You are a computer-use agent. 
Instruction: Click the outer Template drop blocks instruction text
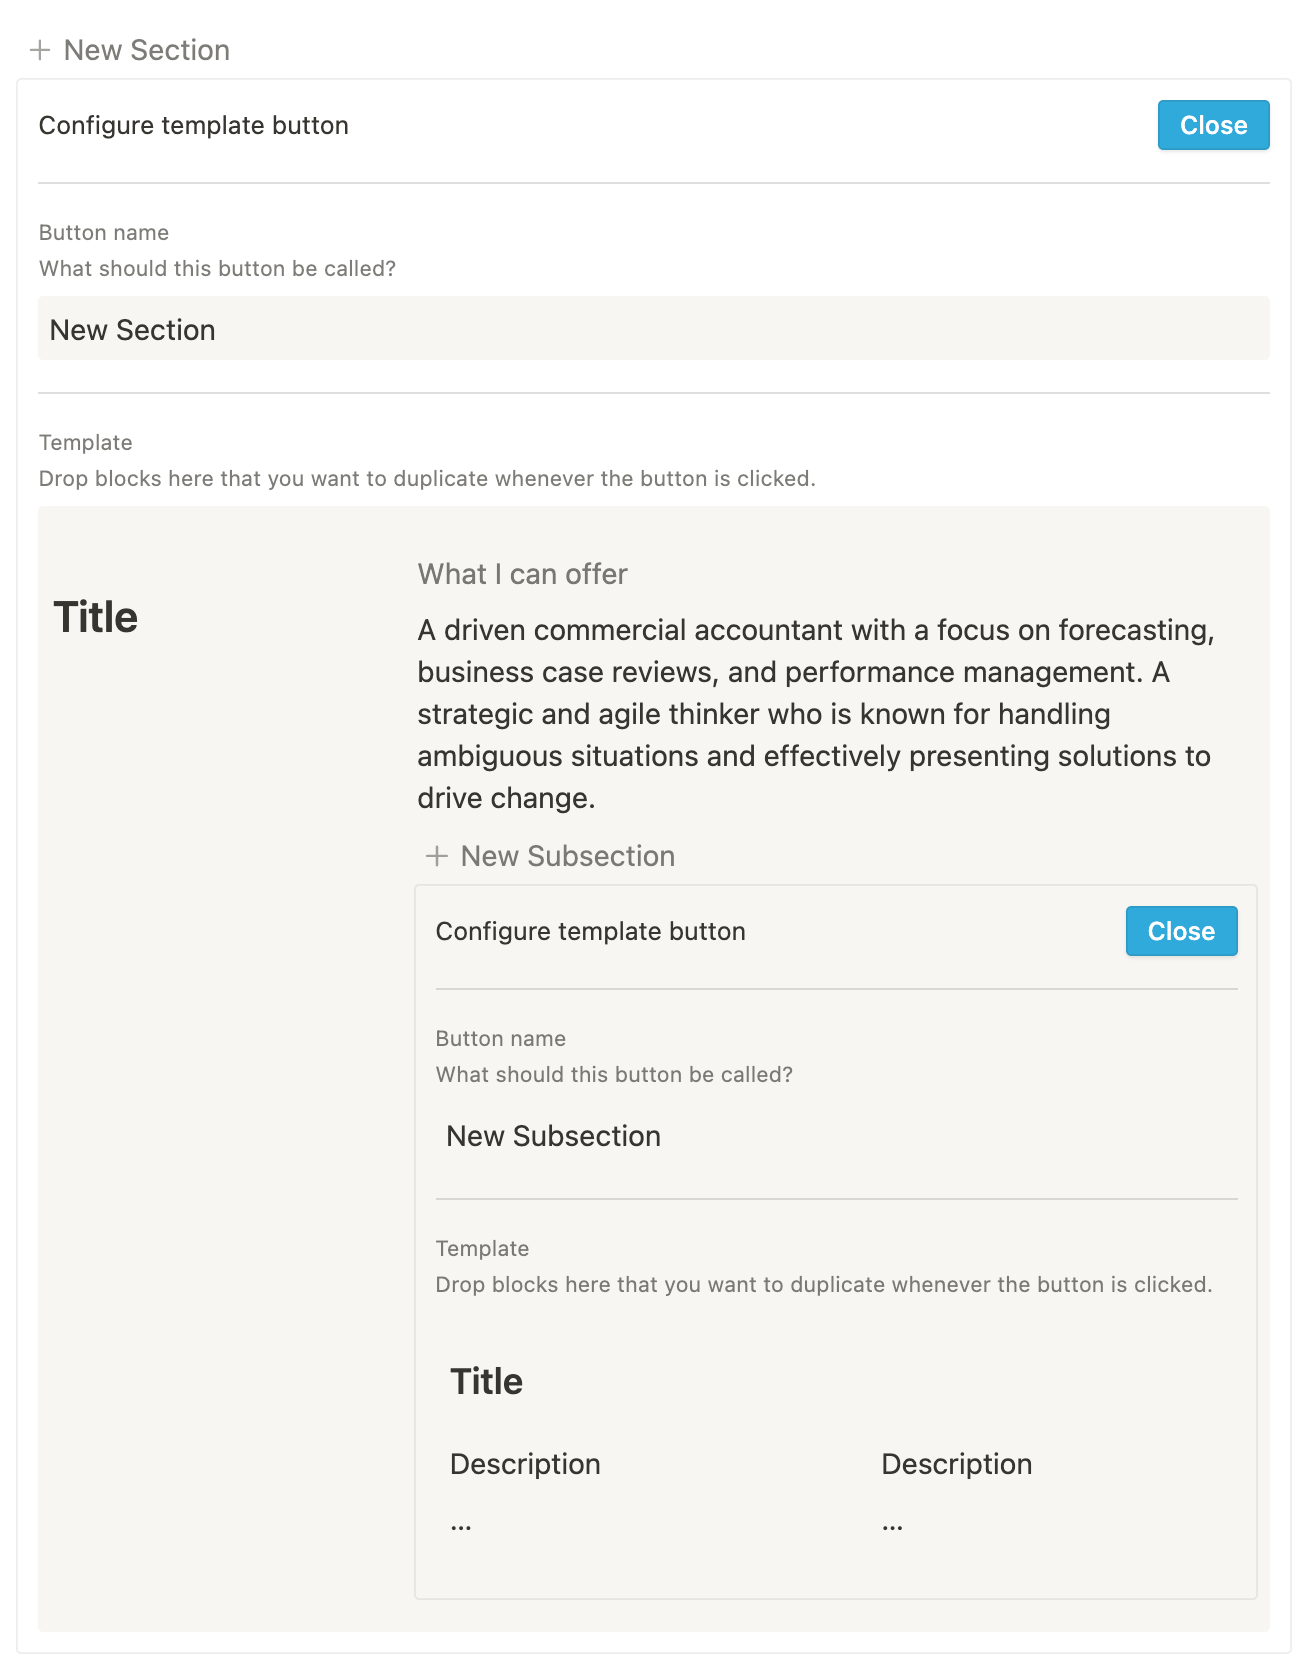point(427,478)
